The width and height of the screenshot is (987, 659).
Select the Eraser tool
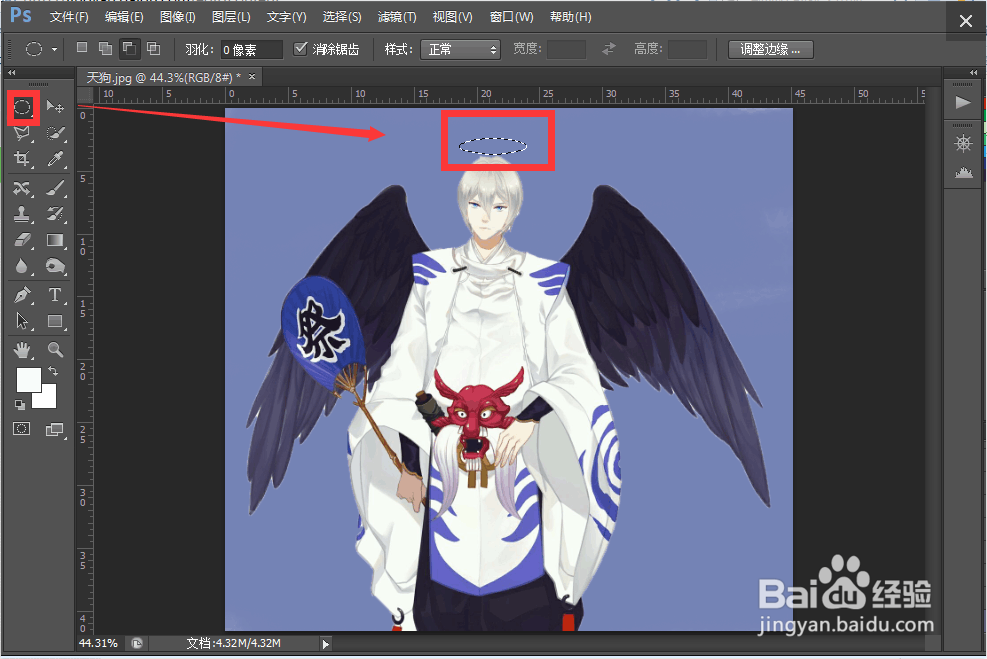23,240
